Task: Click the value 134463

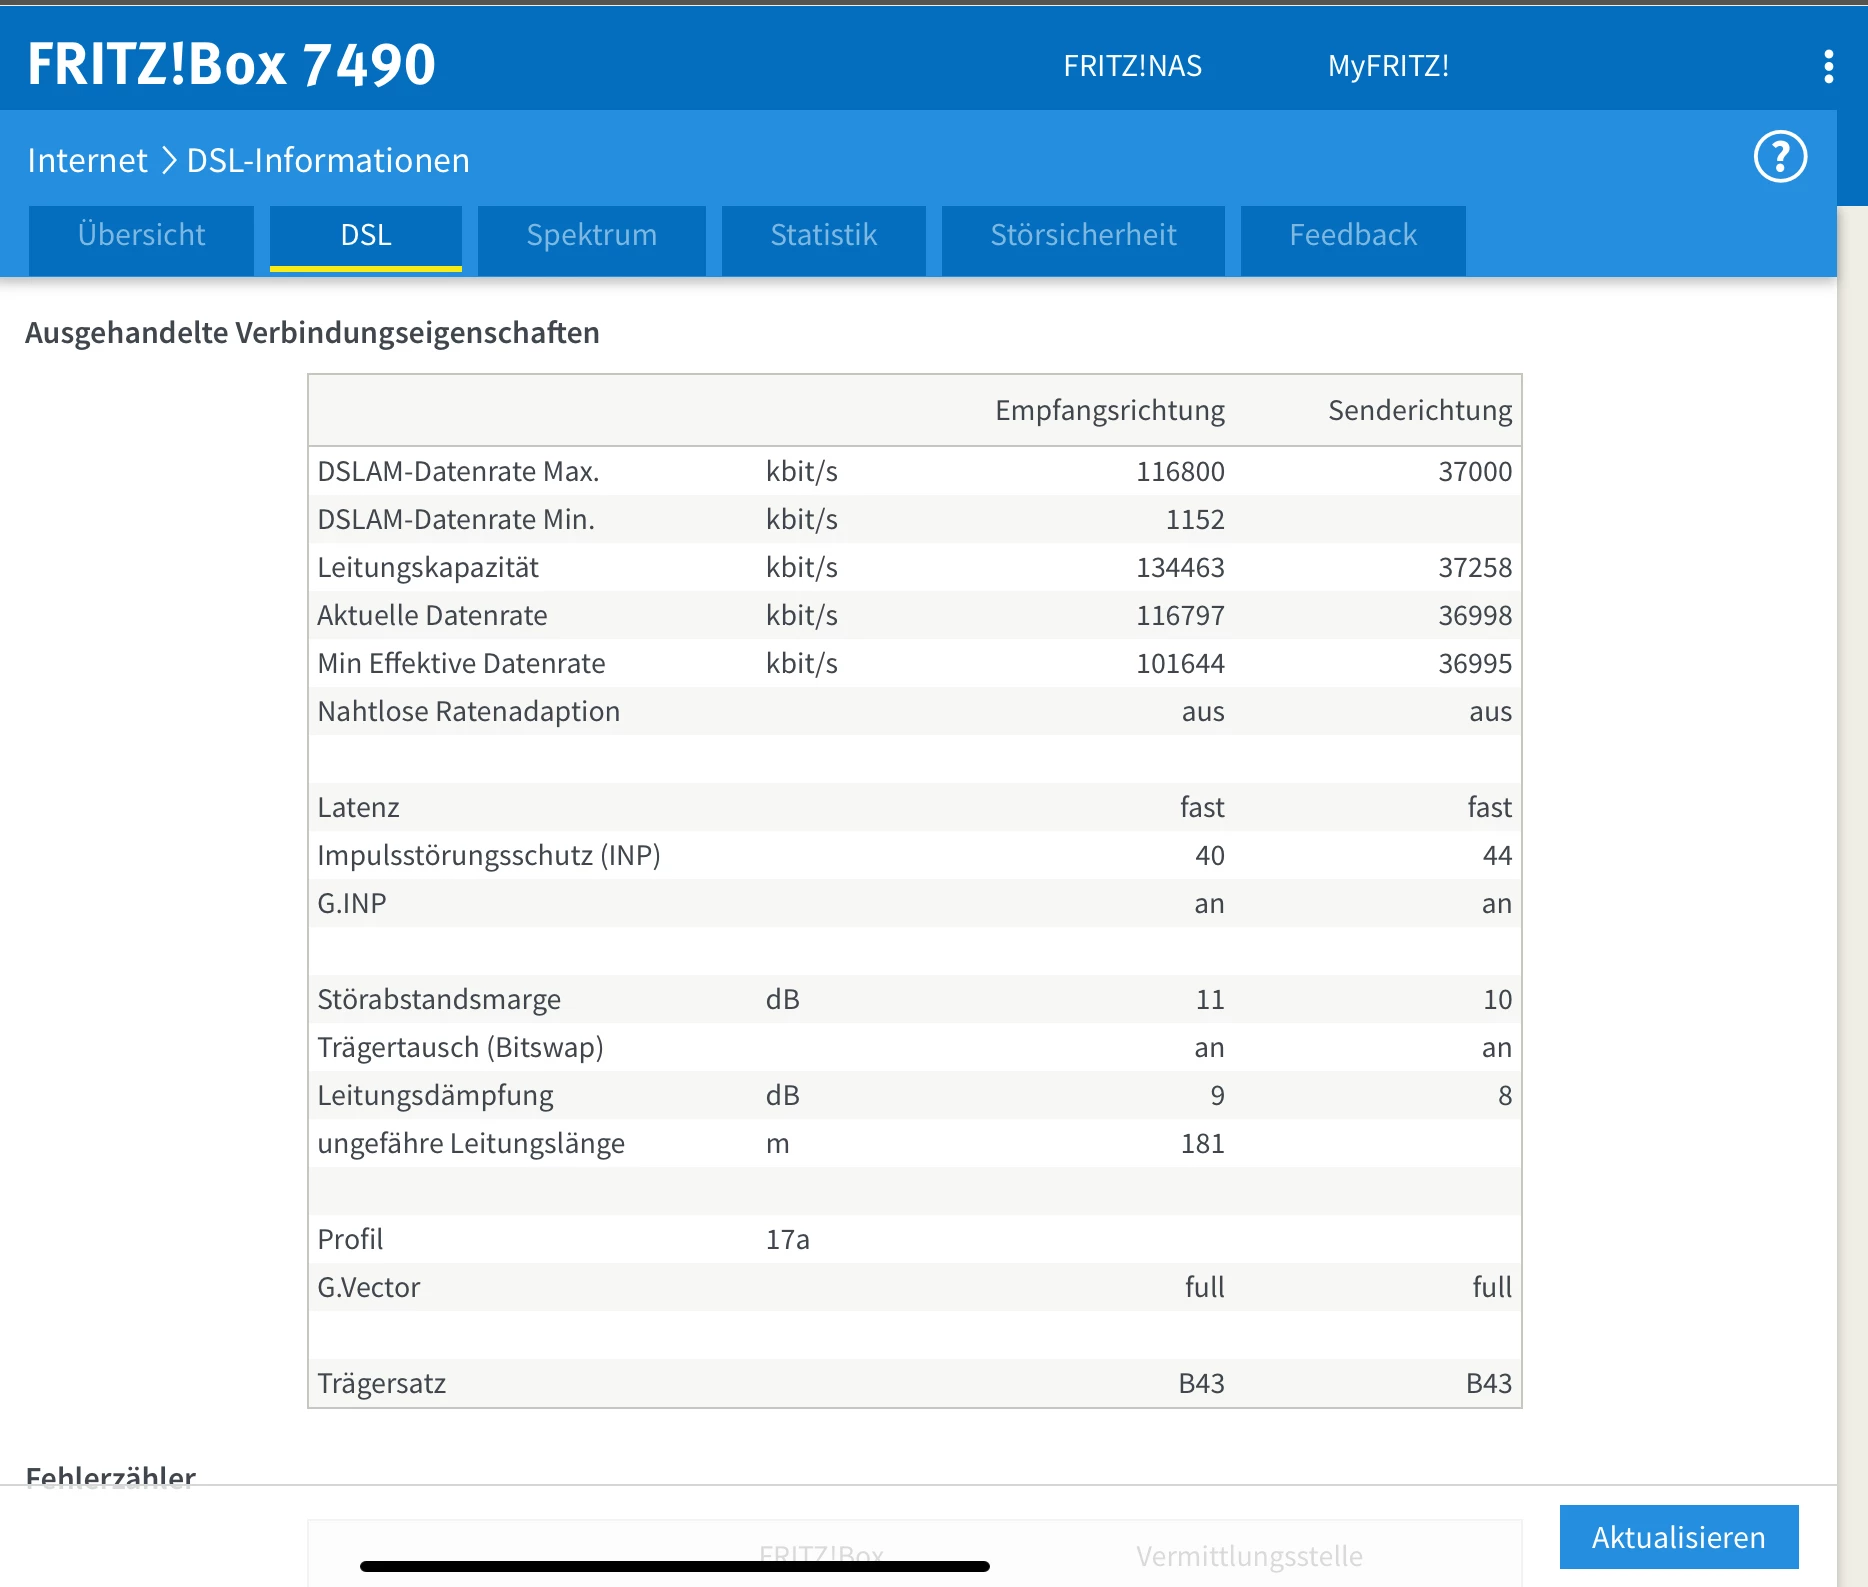Action: coord(1180,567)
